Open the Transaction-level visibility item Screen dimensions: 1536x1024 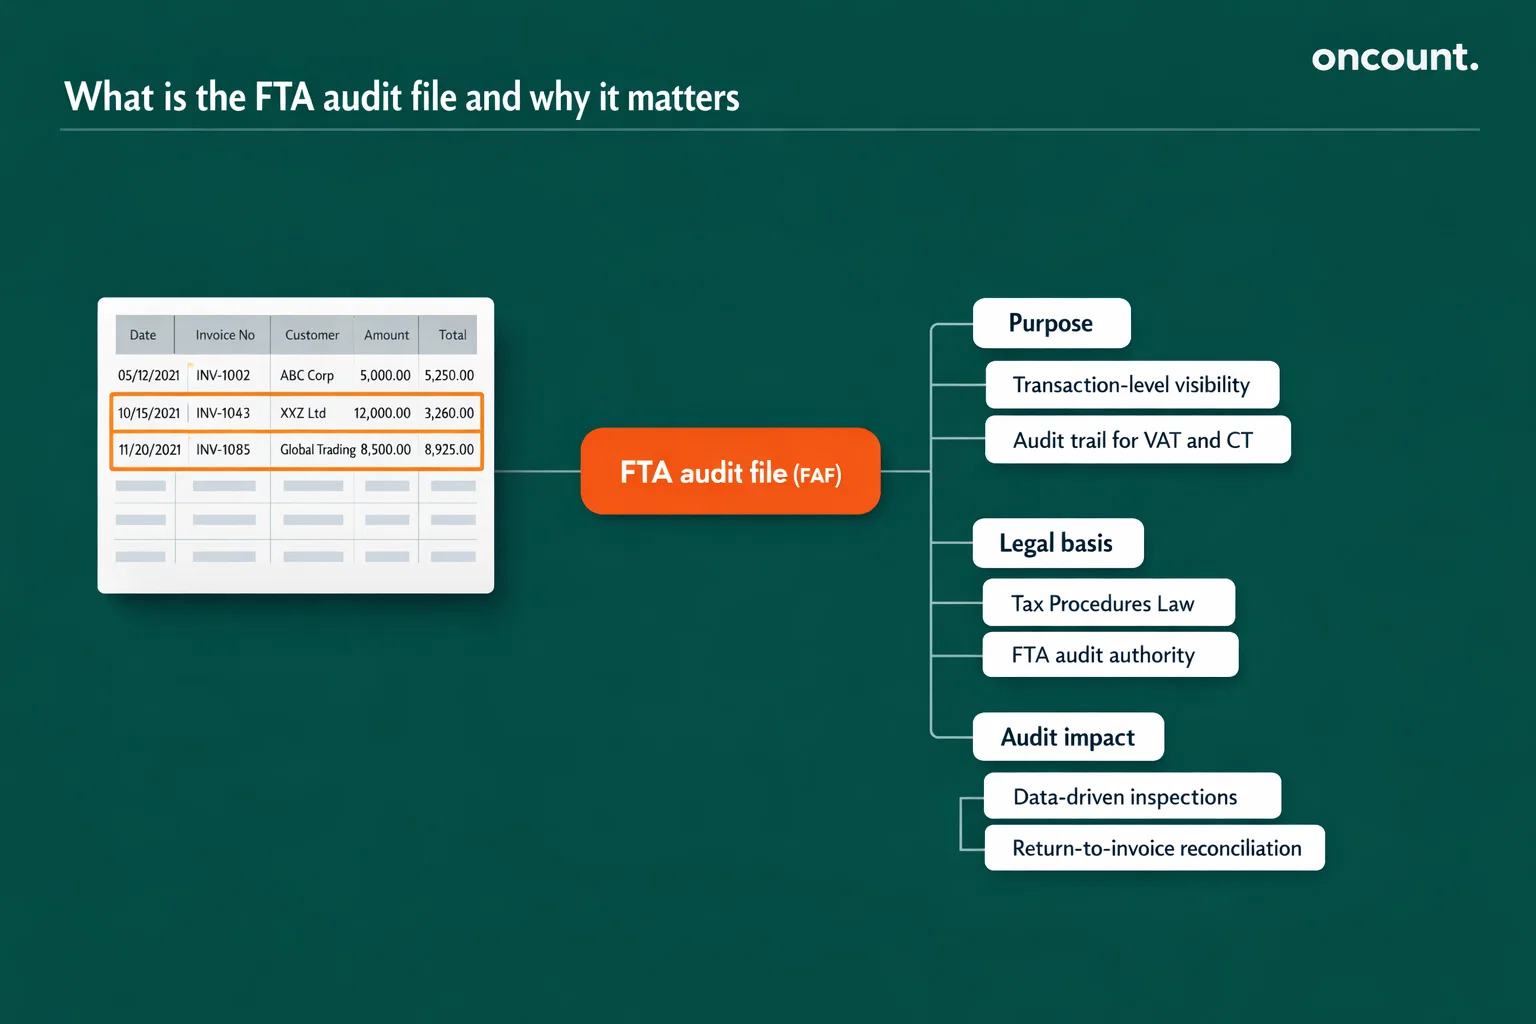[x=1130, y=384]
